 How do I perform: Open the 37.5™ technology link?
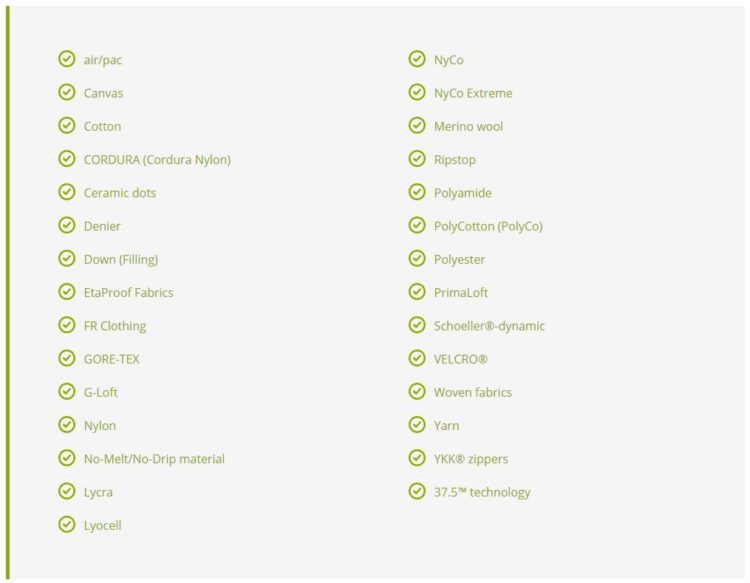coord(482,491)
